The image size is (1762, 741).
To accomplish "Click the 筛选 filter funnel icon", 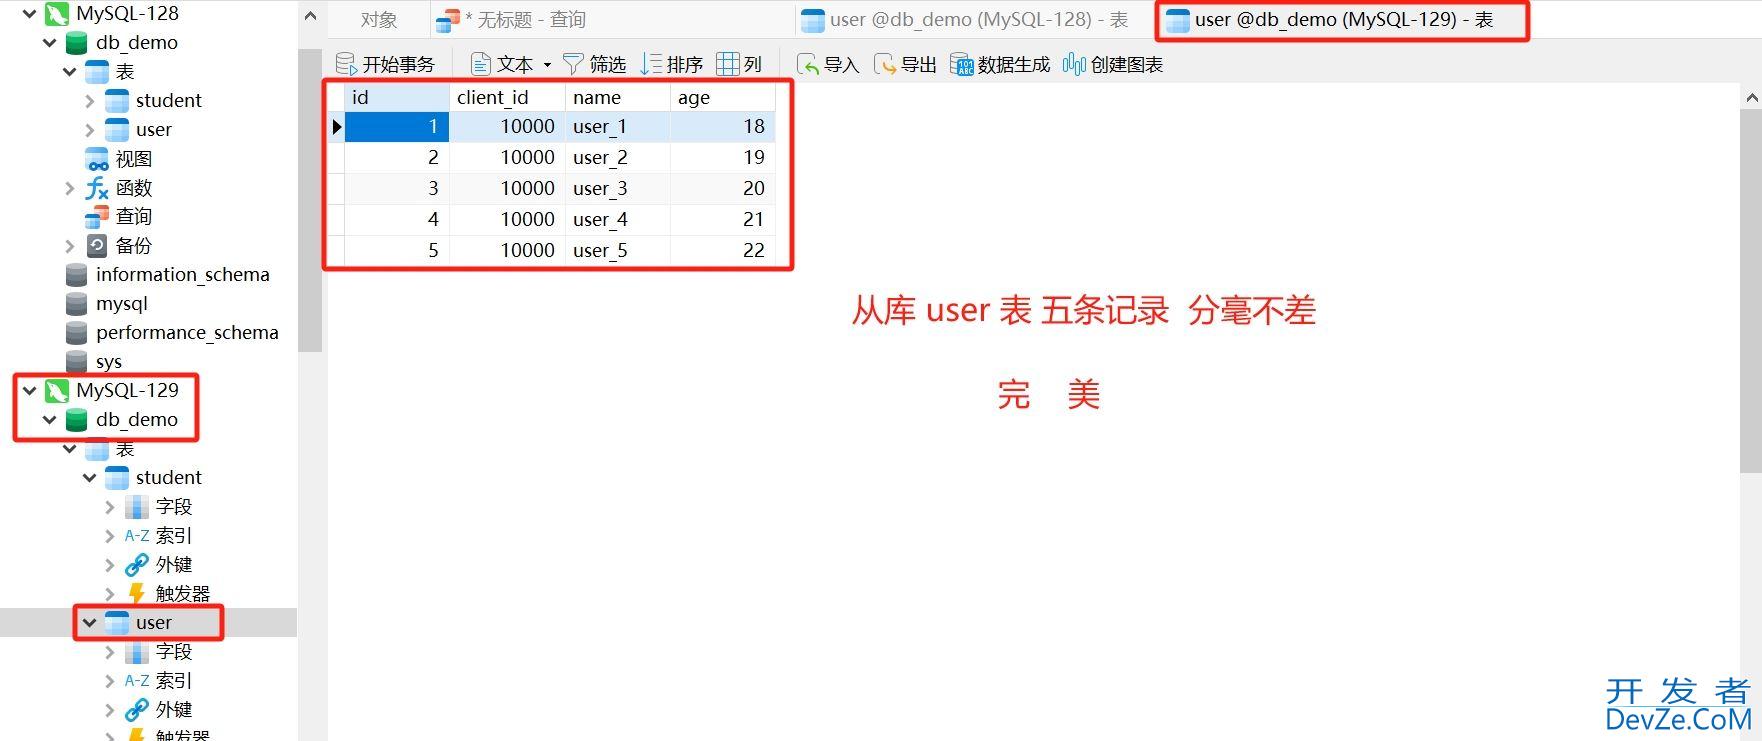I will point(573,64).
